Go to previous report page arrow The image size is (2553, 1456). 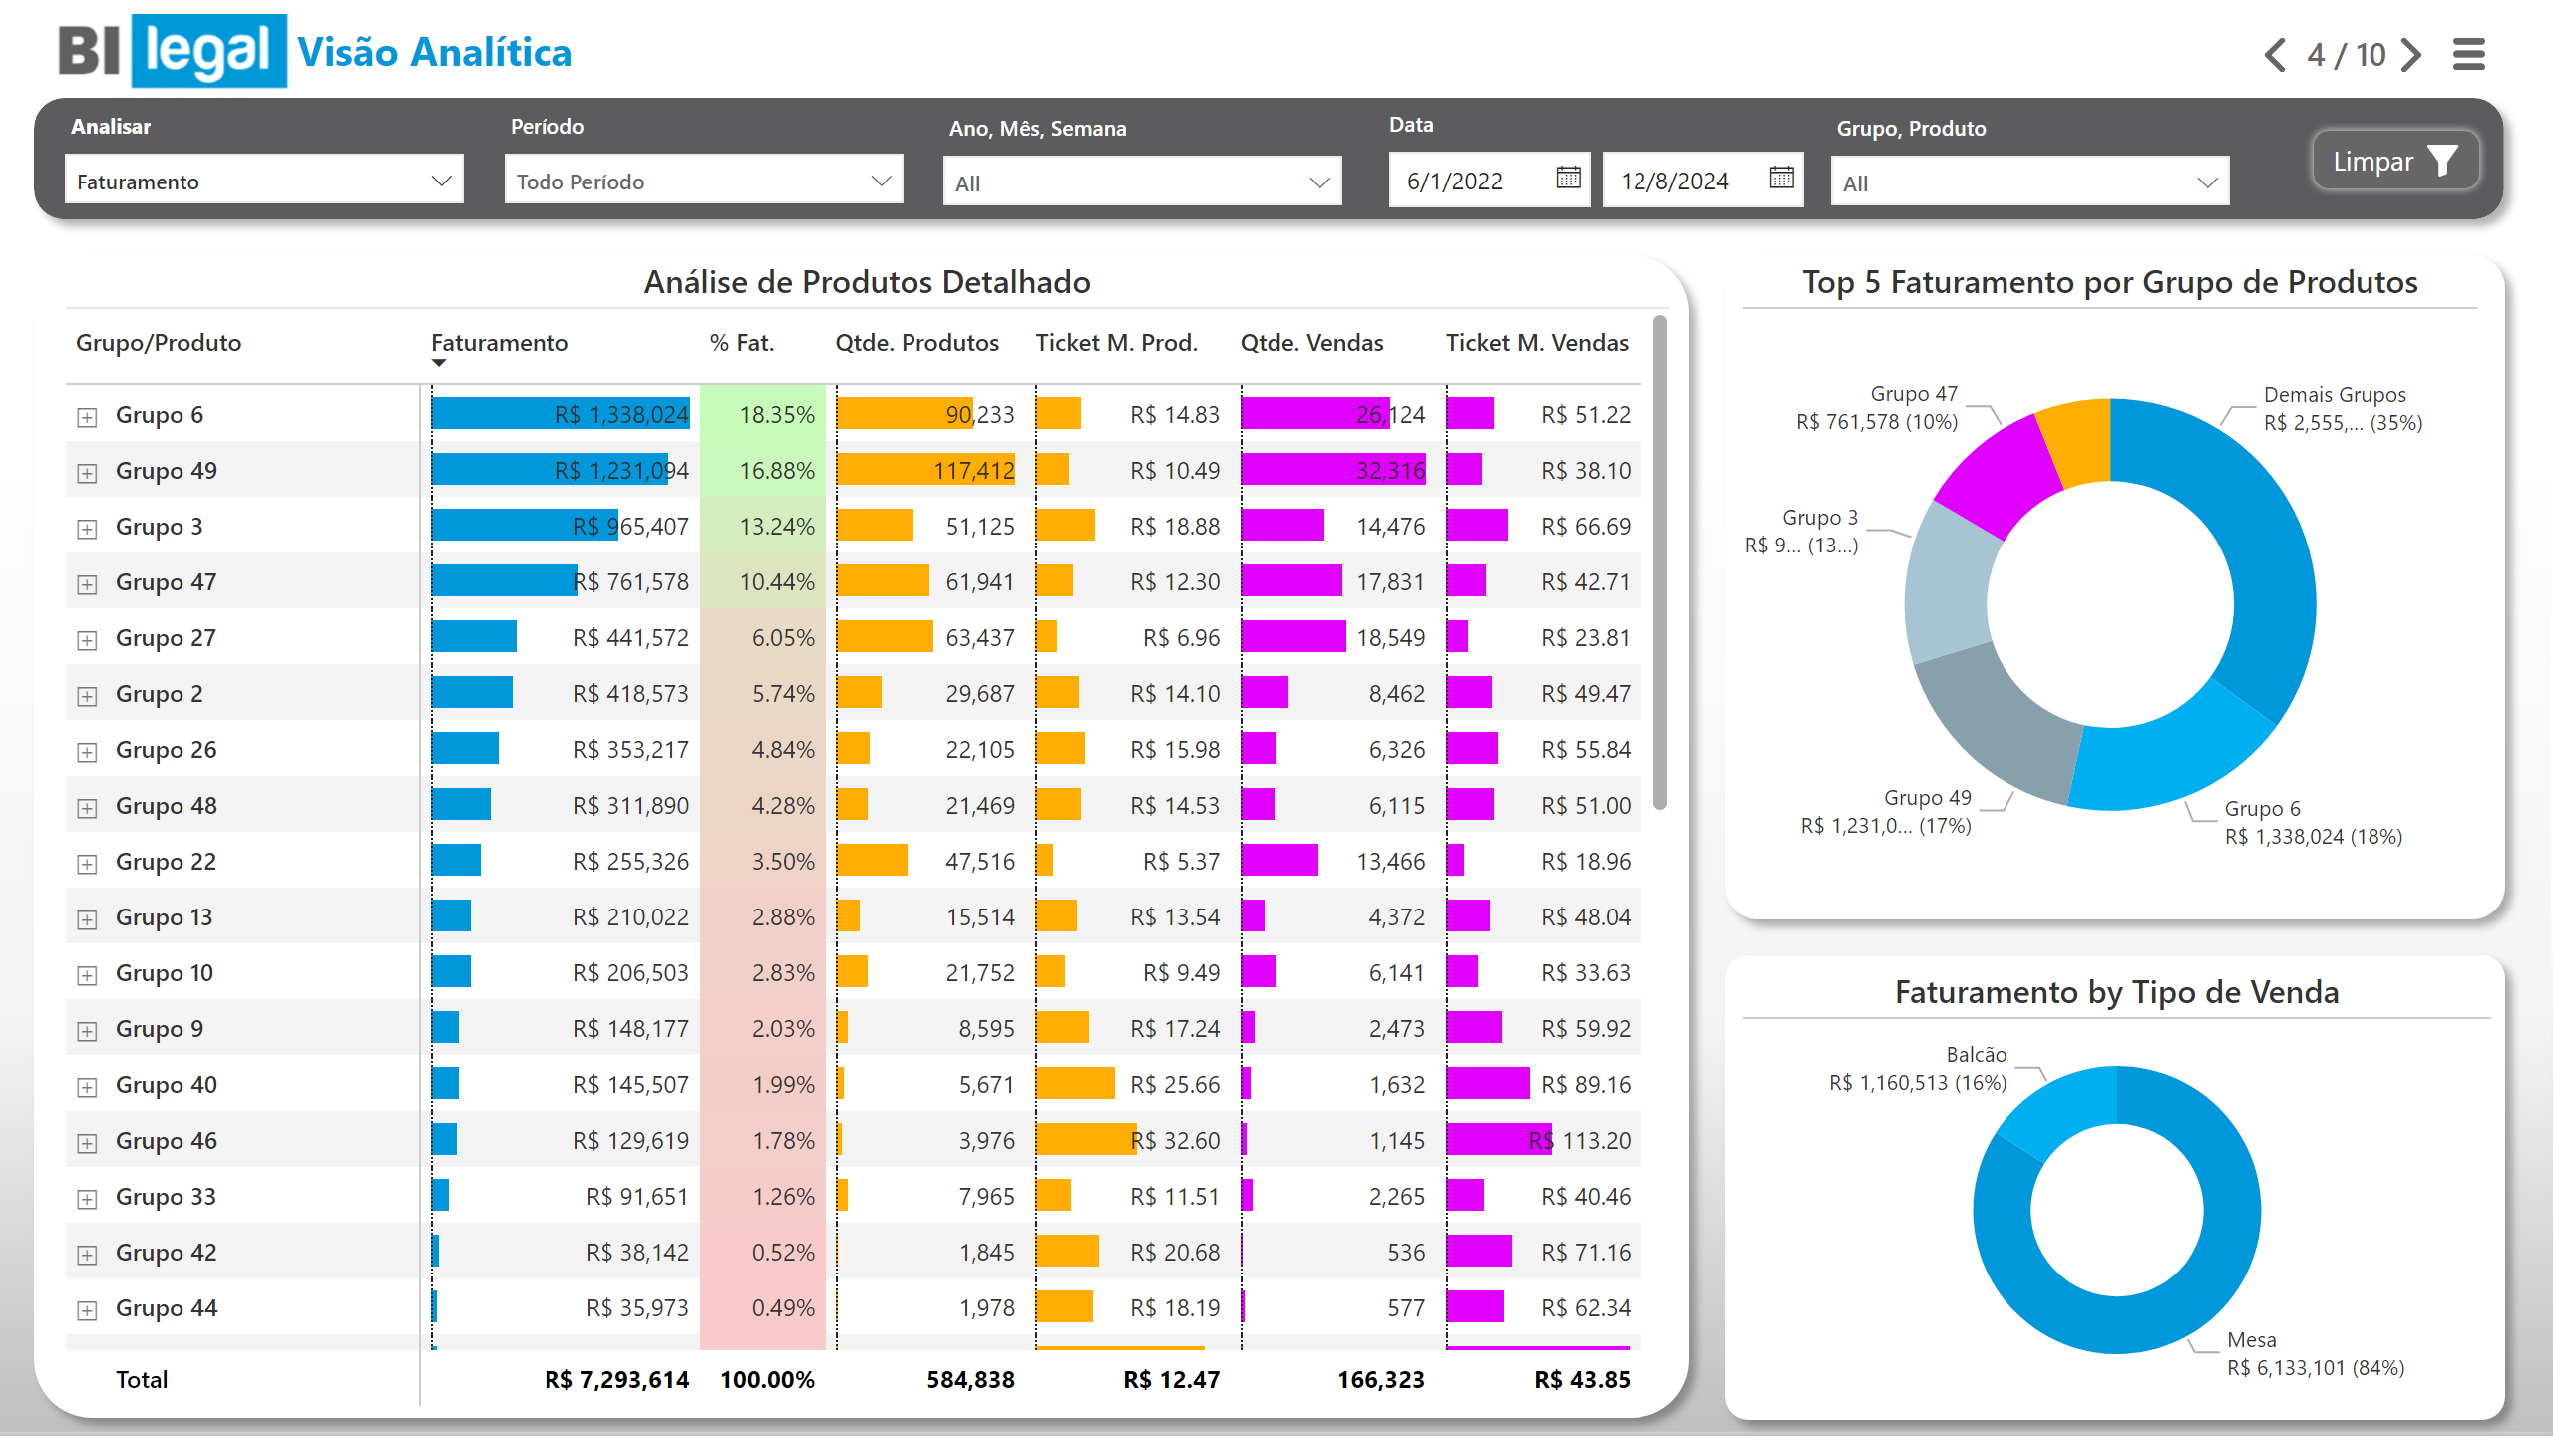(2275, 54)
